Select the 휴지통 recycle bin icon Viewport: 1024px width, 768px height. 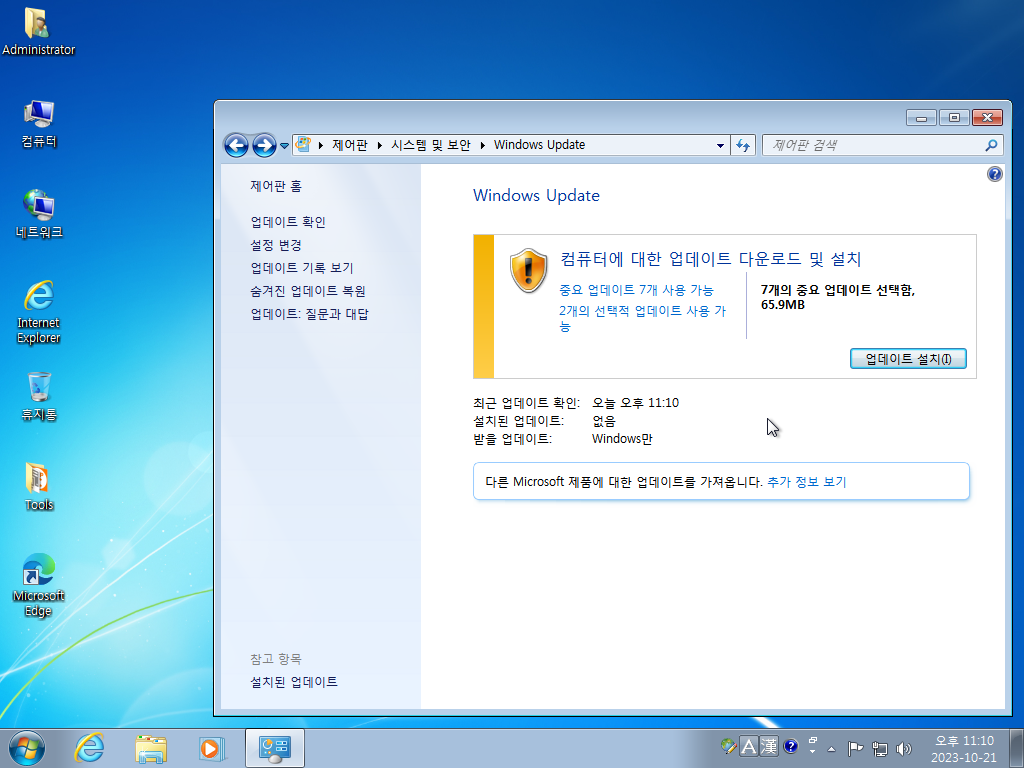[39, 396]
